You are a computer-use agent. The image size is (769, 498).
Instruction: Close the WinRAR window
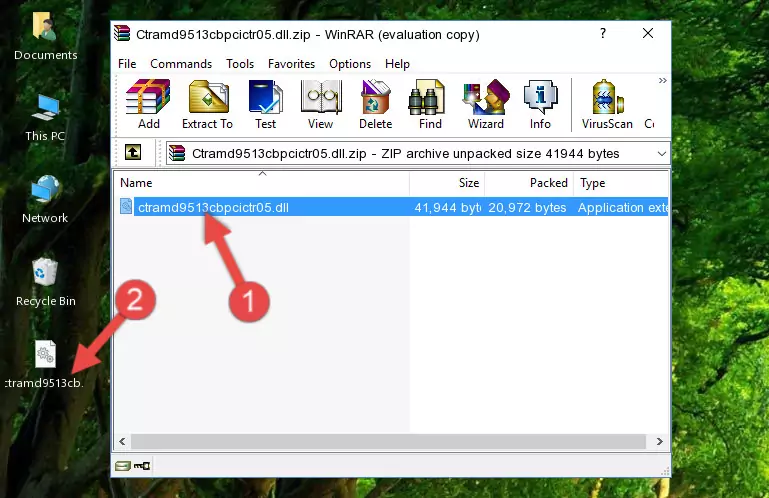(x=648, y=33)
